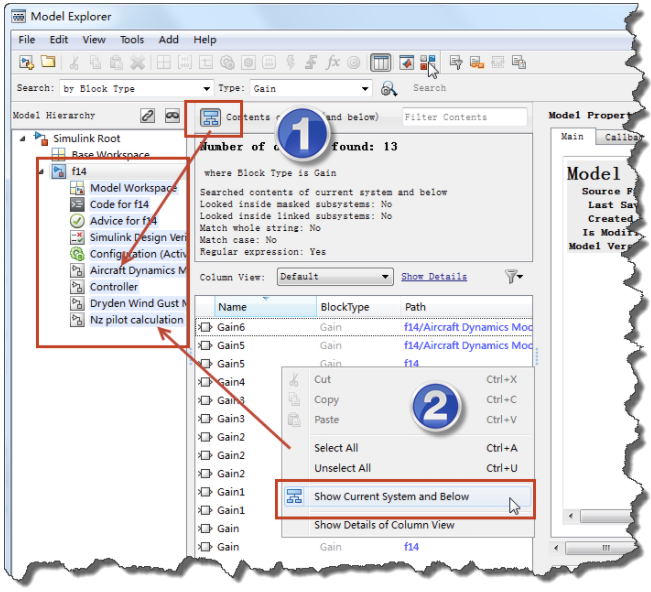Open the Column View Default dropdown
The height and width of the screenshot is (592, 651).
point(335,276)
